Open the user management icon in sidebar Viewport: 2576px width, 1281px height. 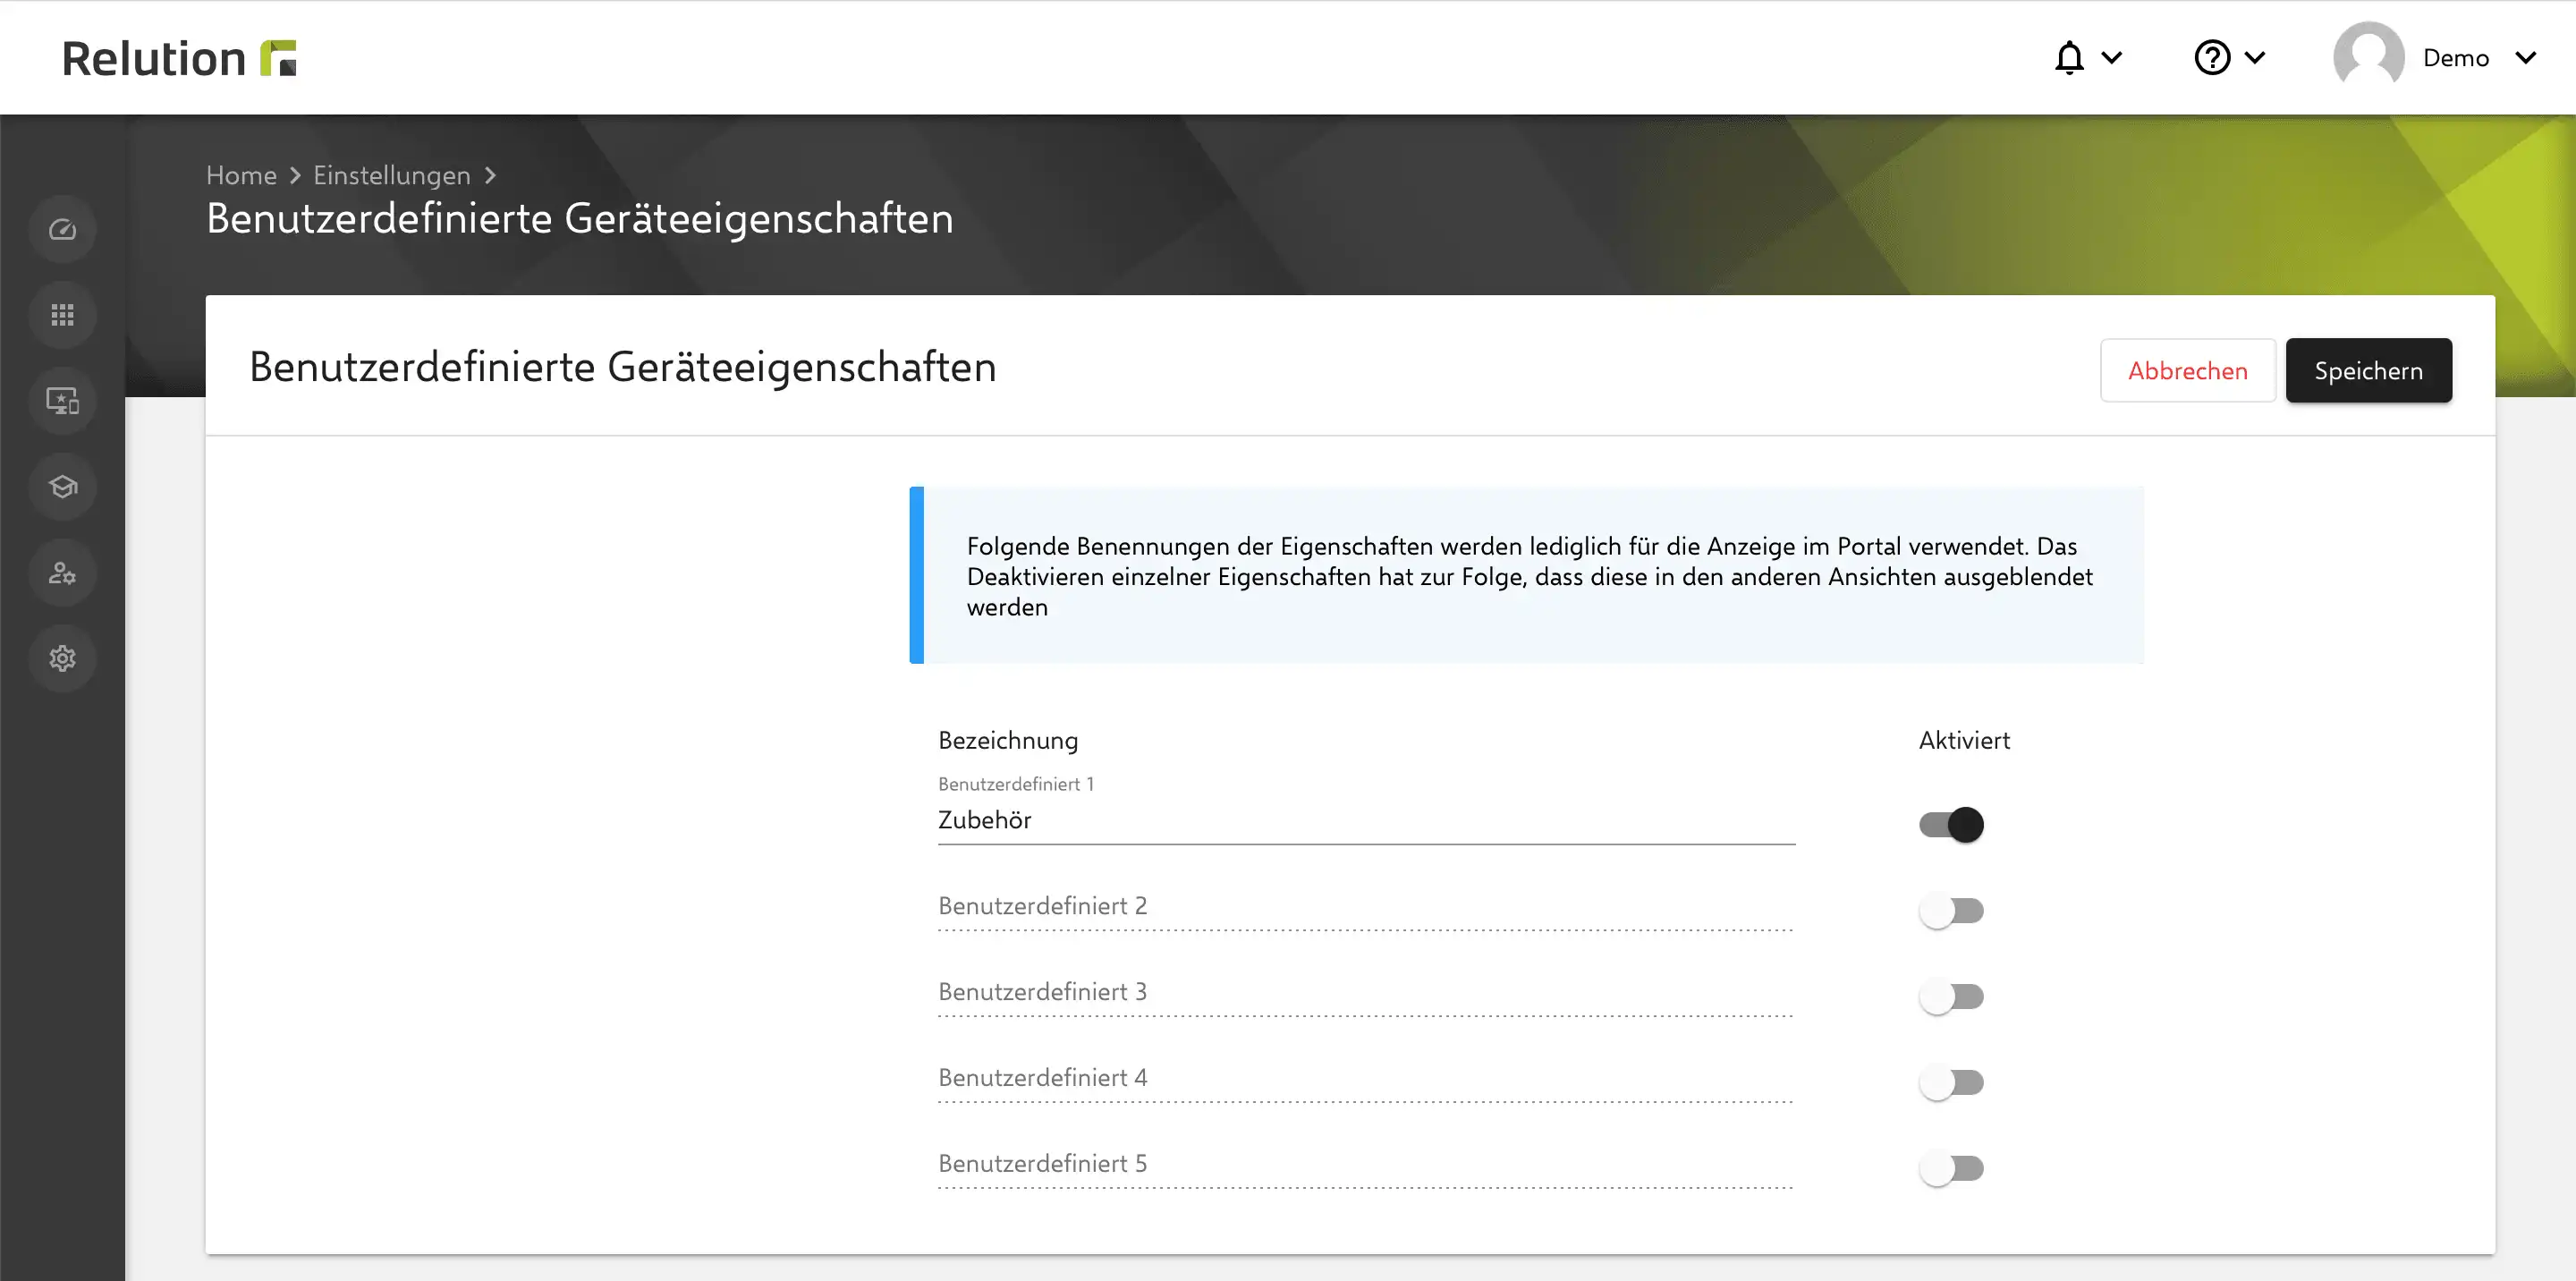tap(62, 573)
